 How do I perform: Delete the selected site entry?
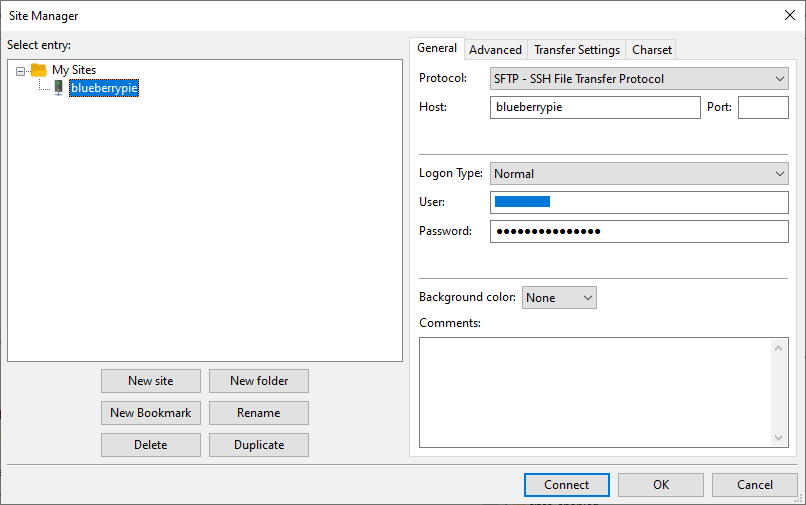(151, 445)
